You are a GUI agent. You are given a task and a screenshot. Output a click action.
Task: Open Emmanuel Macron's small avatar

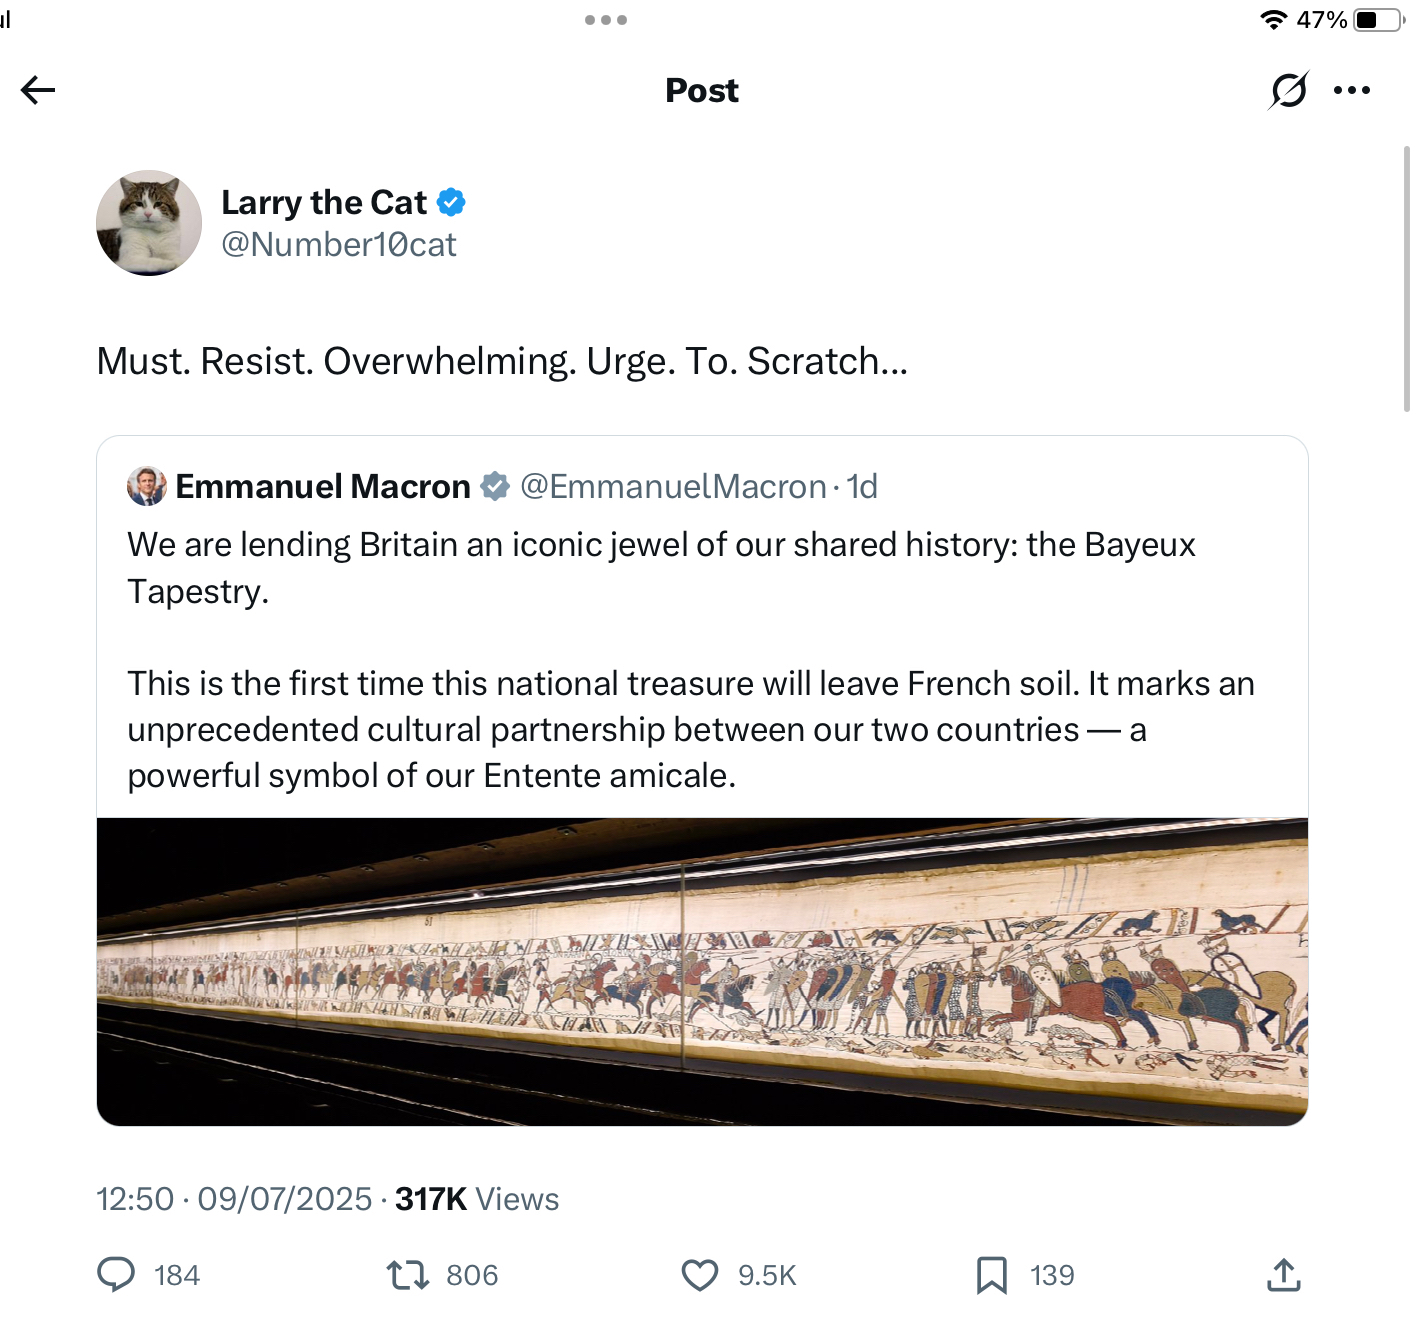click(147, 486)
